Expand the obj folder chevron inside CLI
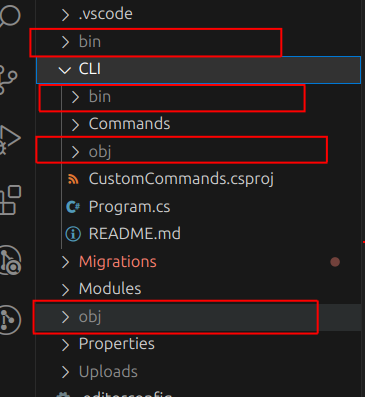Image resolution: width=365 pixels, height=397 pixels. [75, 152]
